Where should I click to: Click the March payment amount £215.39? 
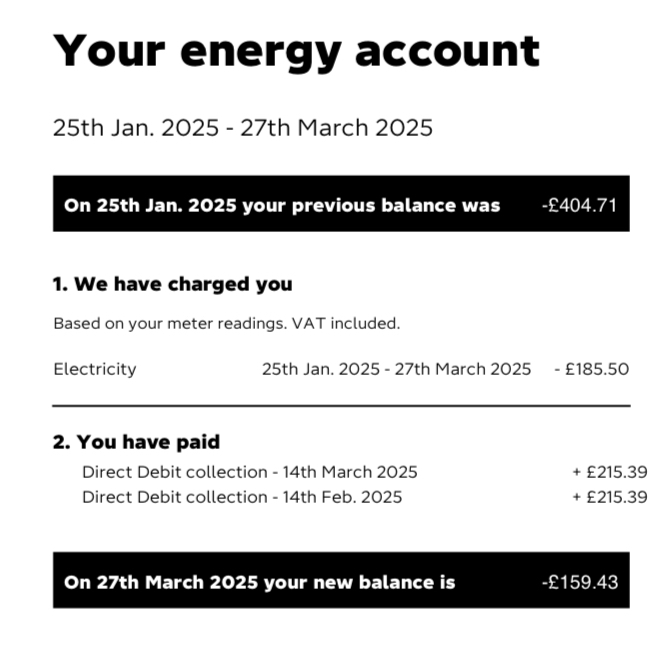[x=610, y=472]
